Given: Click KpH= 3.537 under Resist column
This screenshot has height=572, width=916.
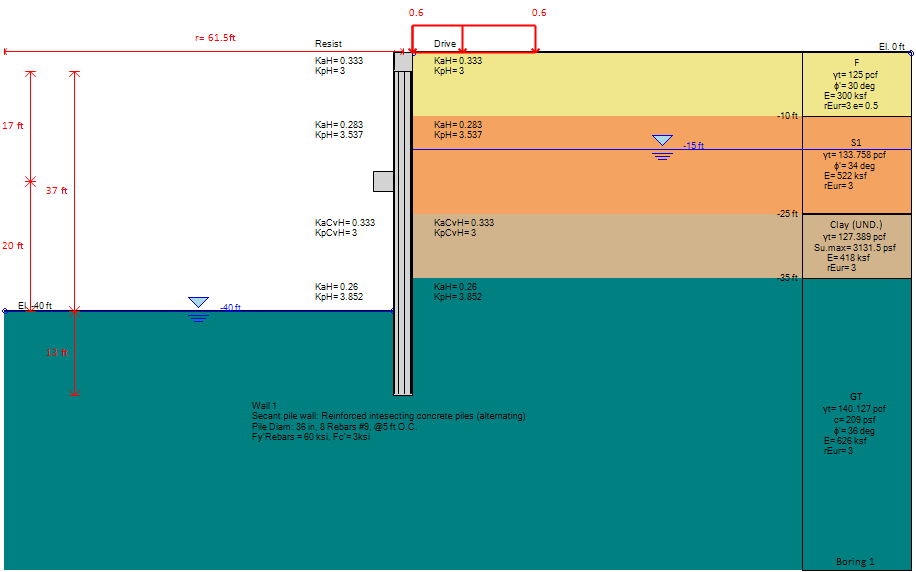Looking at the screenshot, I should (x=339, y=135).
